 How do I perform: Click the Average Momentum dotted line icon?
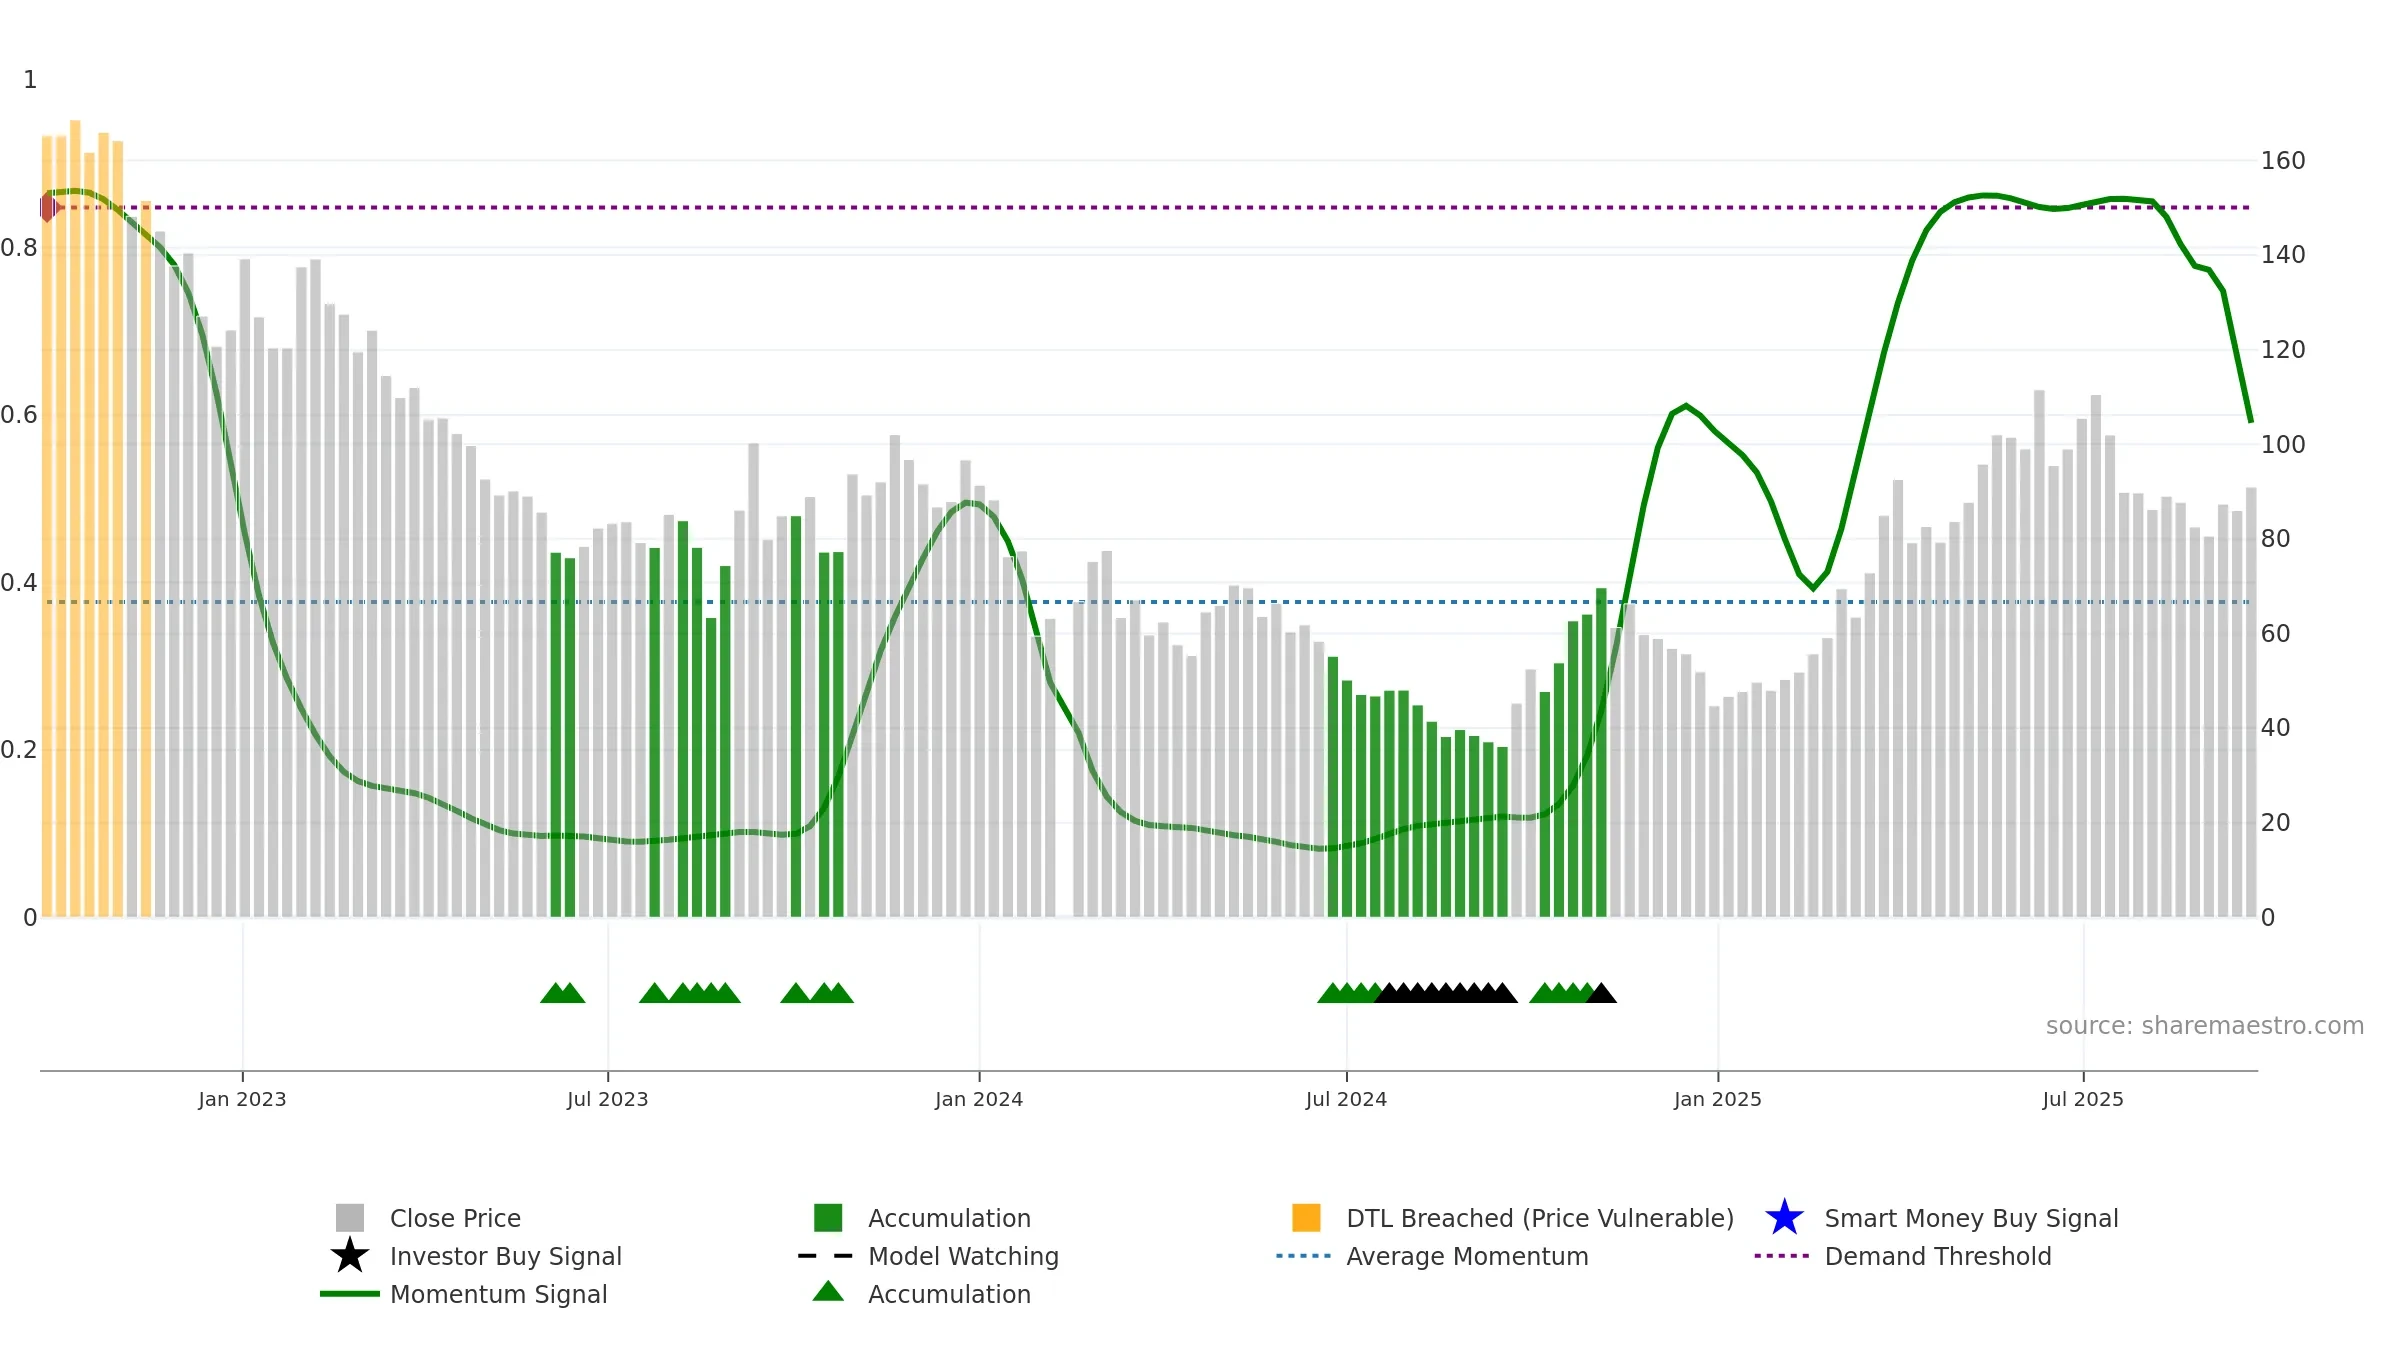[x=1304, y=1256]
